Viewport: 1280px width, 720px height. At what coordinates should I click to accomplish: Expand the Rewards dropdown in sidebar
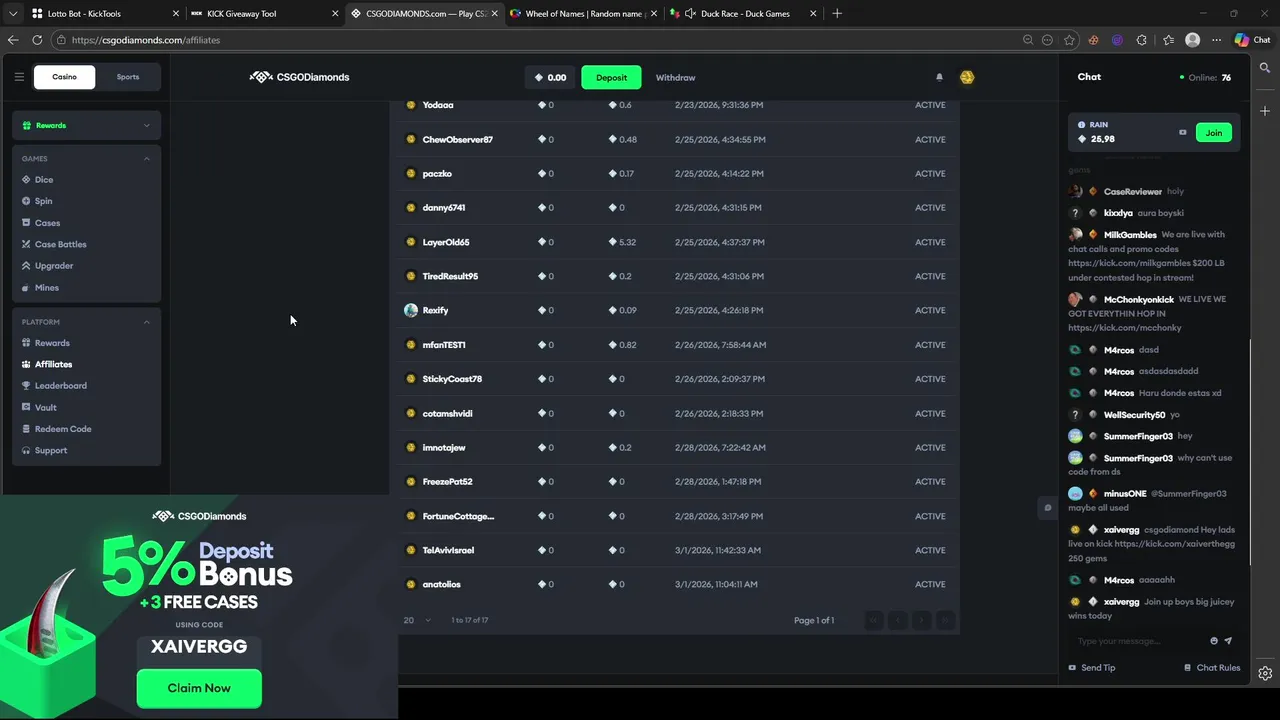[x=87, y=125]
